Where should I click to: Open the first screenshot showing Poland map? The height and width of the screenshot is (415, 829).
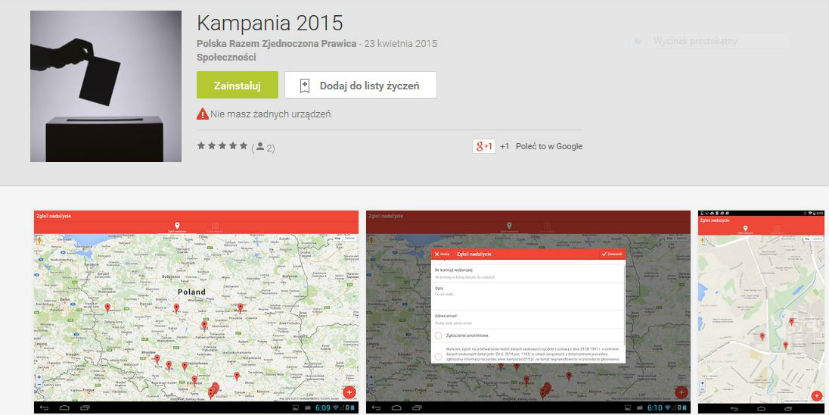point(196,312)
